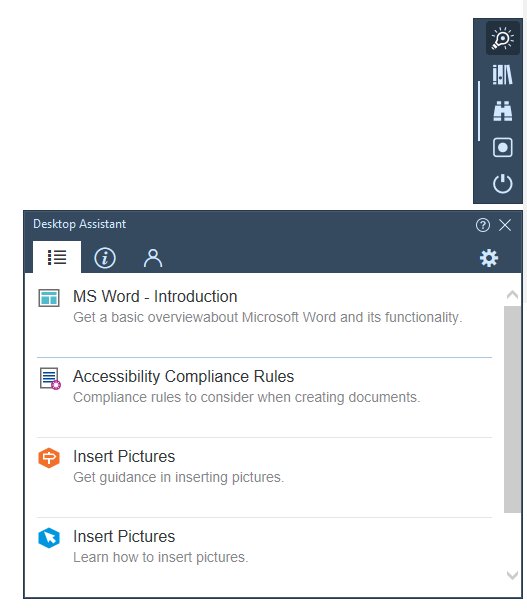
Task: Open MS Word - Introduction entry
Action: click(x=264, y=317)
